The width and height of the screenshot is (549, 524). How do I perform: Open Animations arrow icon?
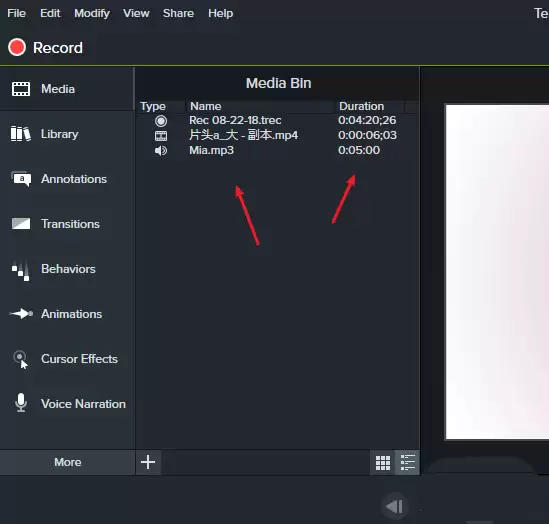pyautogui.click(x=21, y=314)
